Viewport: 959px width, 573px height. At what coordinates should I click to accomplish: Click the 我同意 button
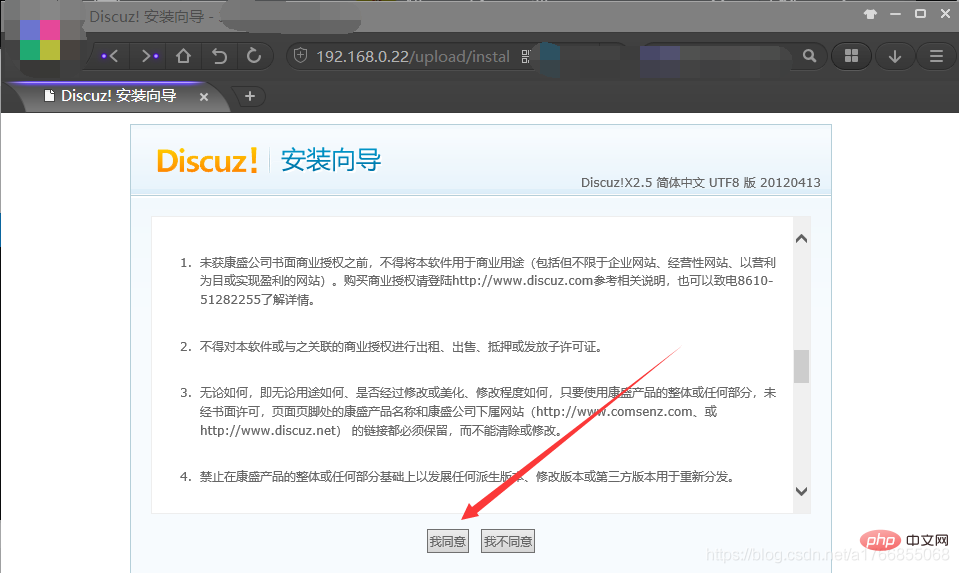(x=448, y=541)
